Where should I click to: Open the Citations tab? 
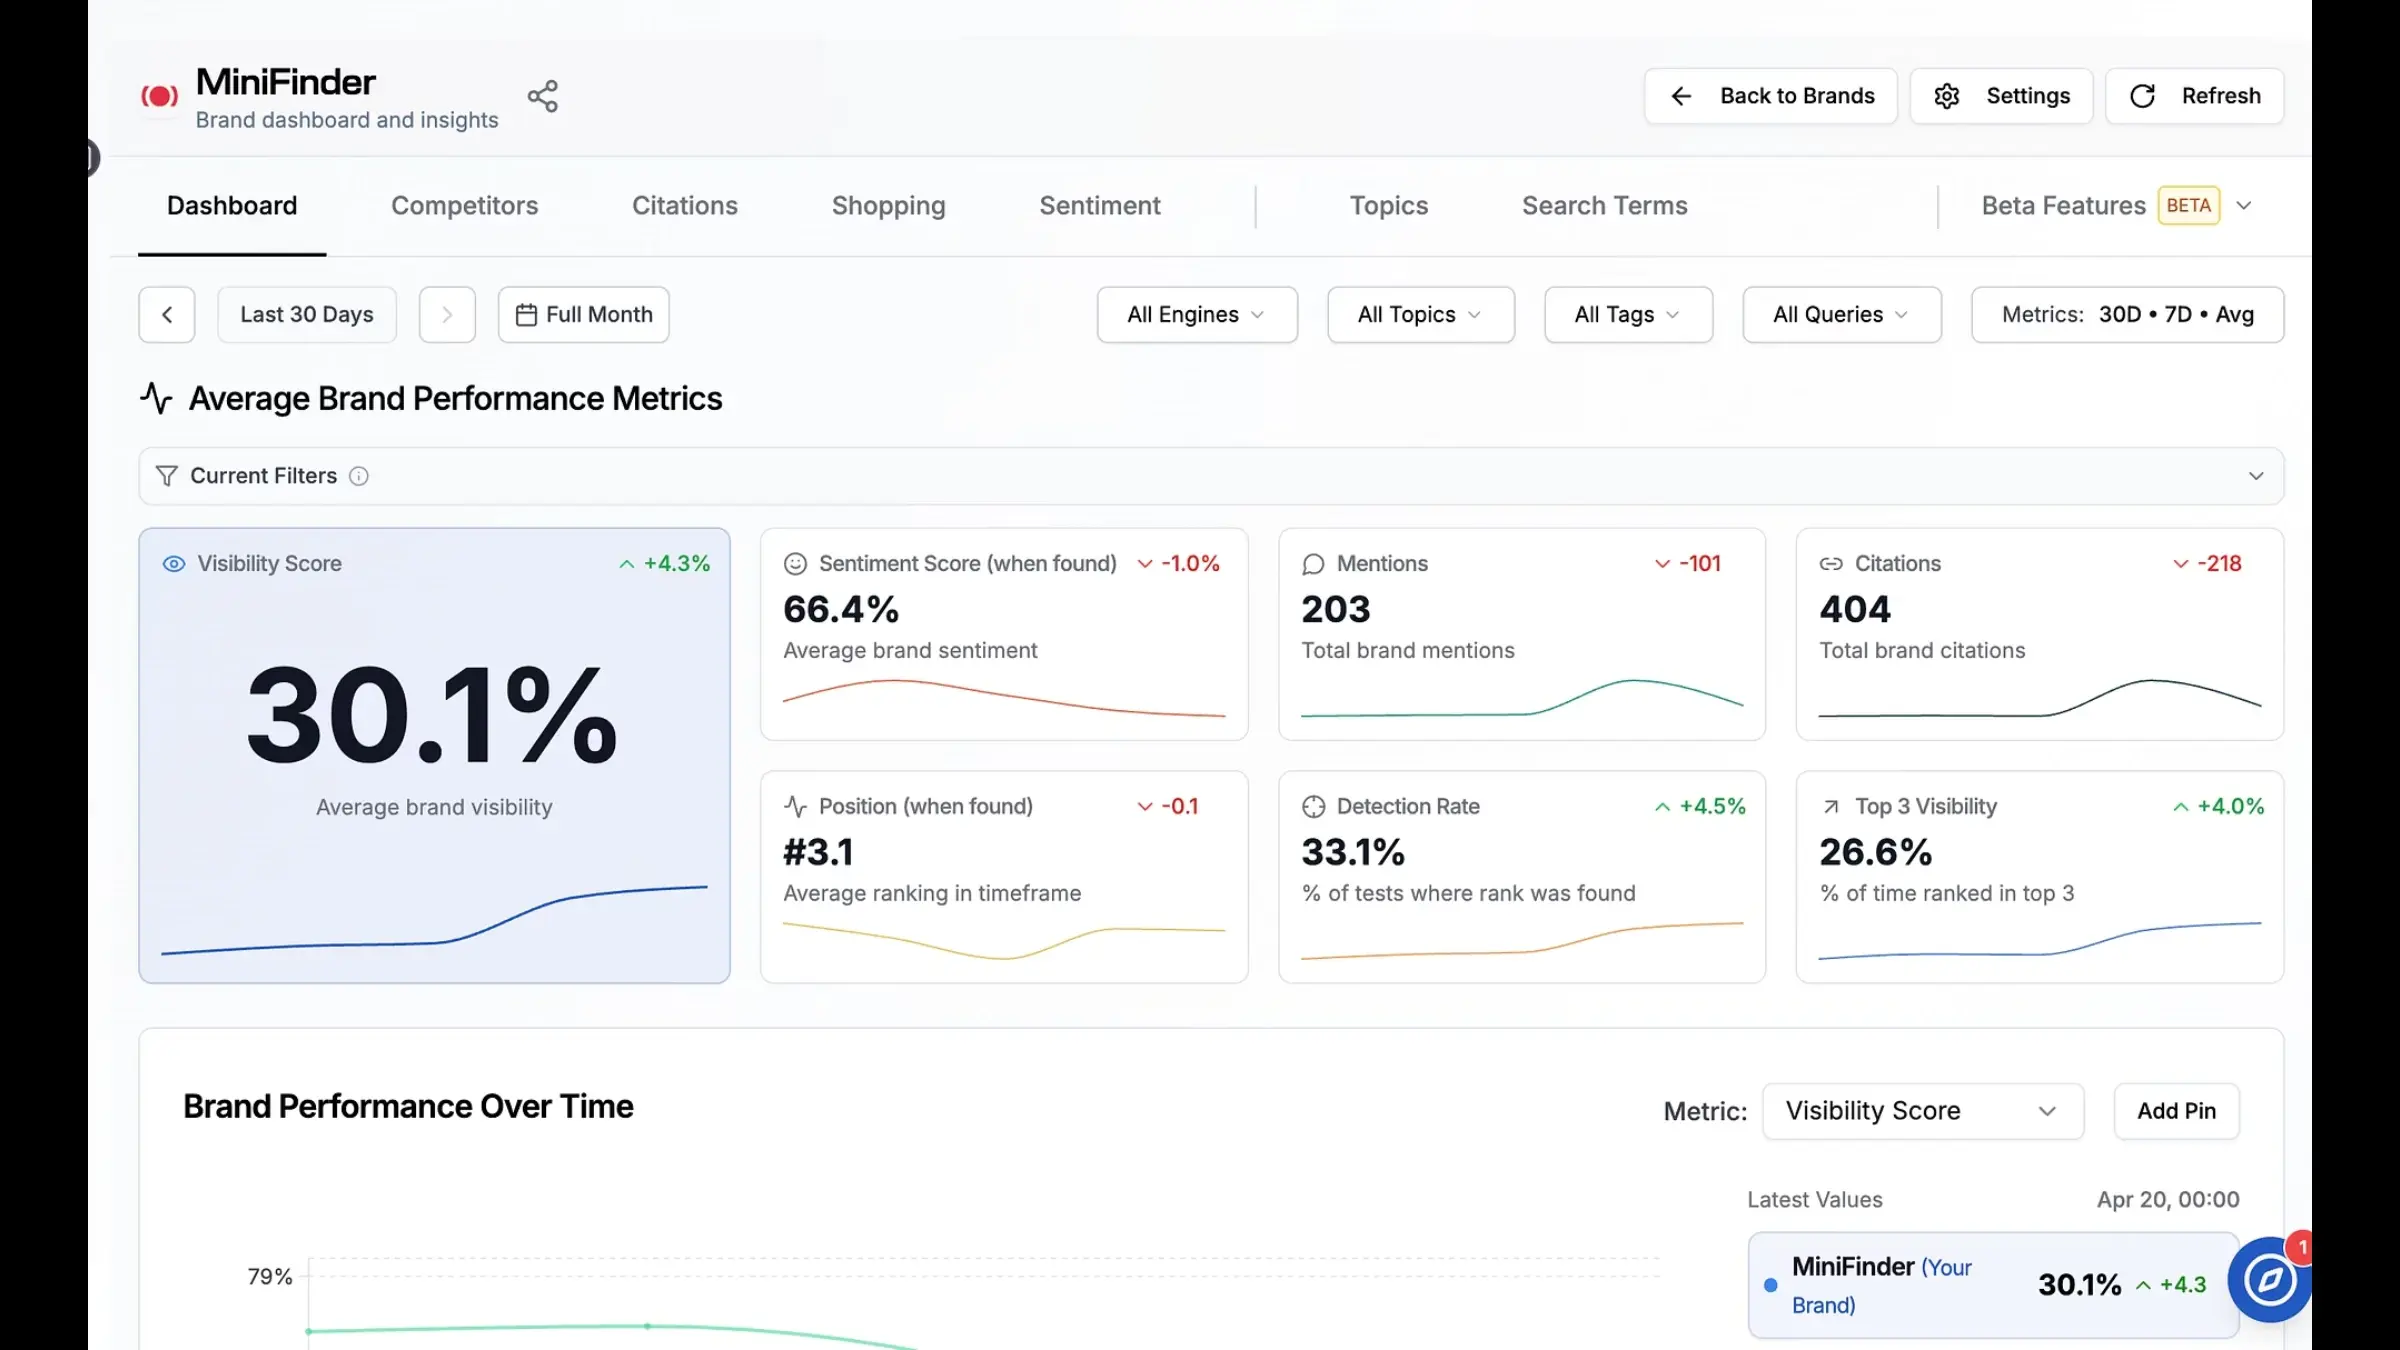click(685, 206)
